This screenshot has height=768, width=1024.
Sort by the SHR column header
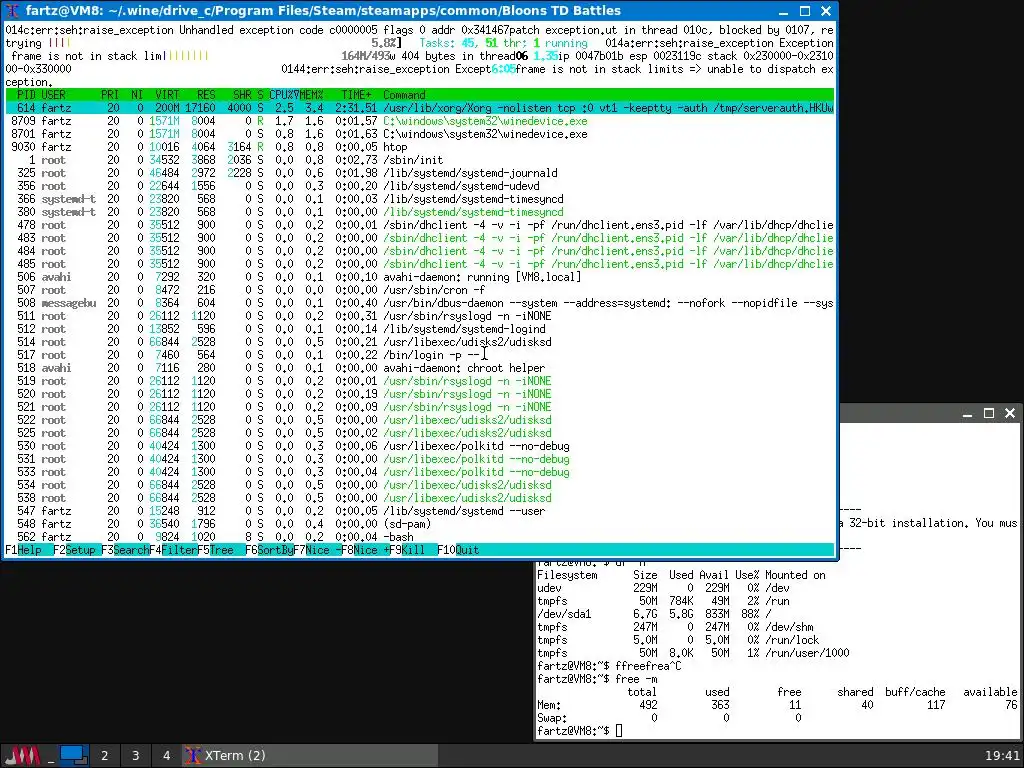click(x=242, y=95)
